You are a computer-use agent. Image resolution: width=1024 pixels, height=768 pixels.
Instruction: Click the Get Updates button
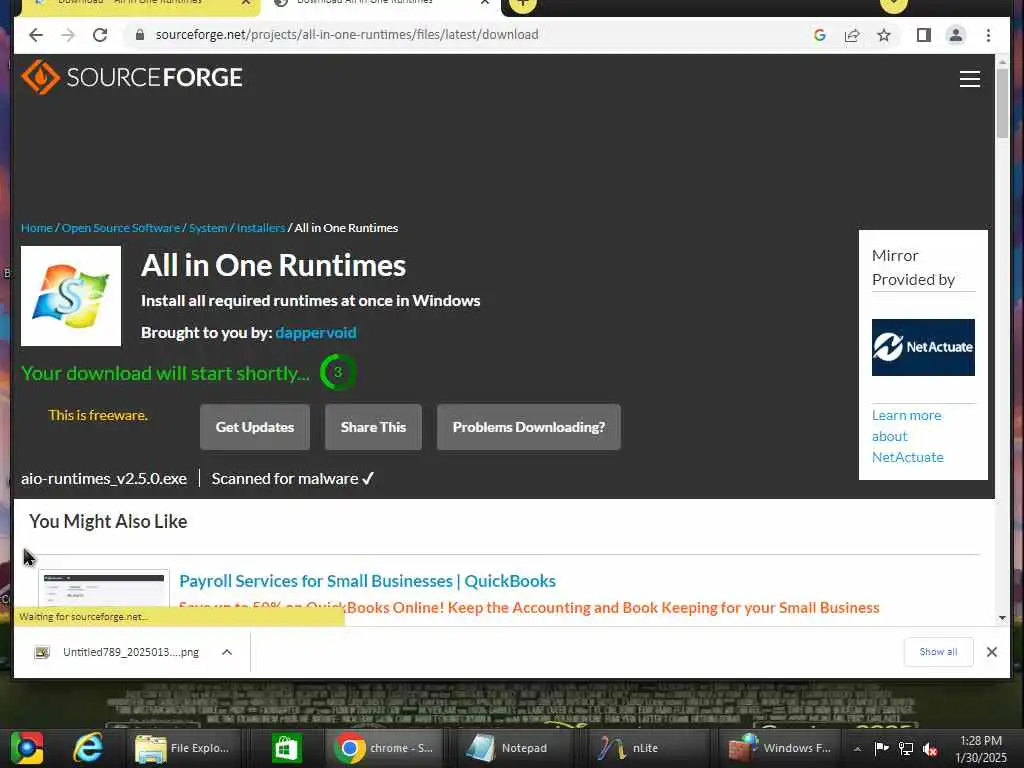click(255, 427)
